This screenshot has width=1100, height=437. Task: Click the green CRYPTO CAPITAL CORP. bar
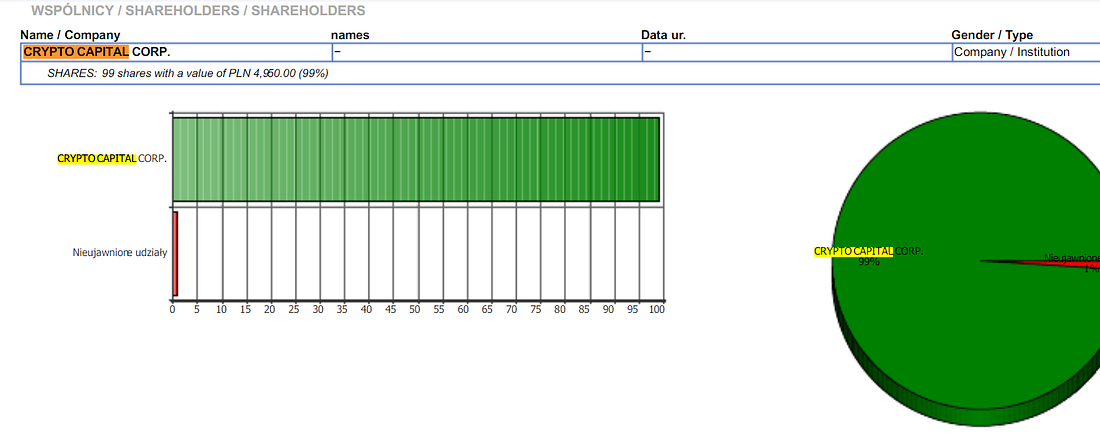coord(416,159)
